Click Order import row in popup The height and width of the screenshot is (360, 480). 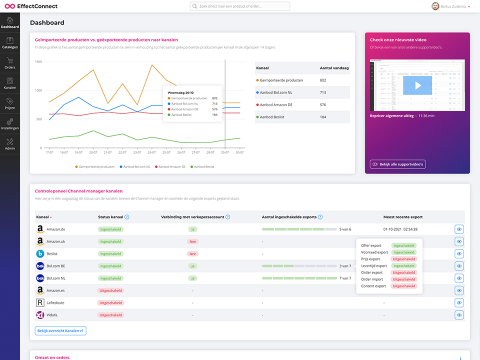[389, 279]
